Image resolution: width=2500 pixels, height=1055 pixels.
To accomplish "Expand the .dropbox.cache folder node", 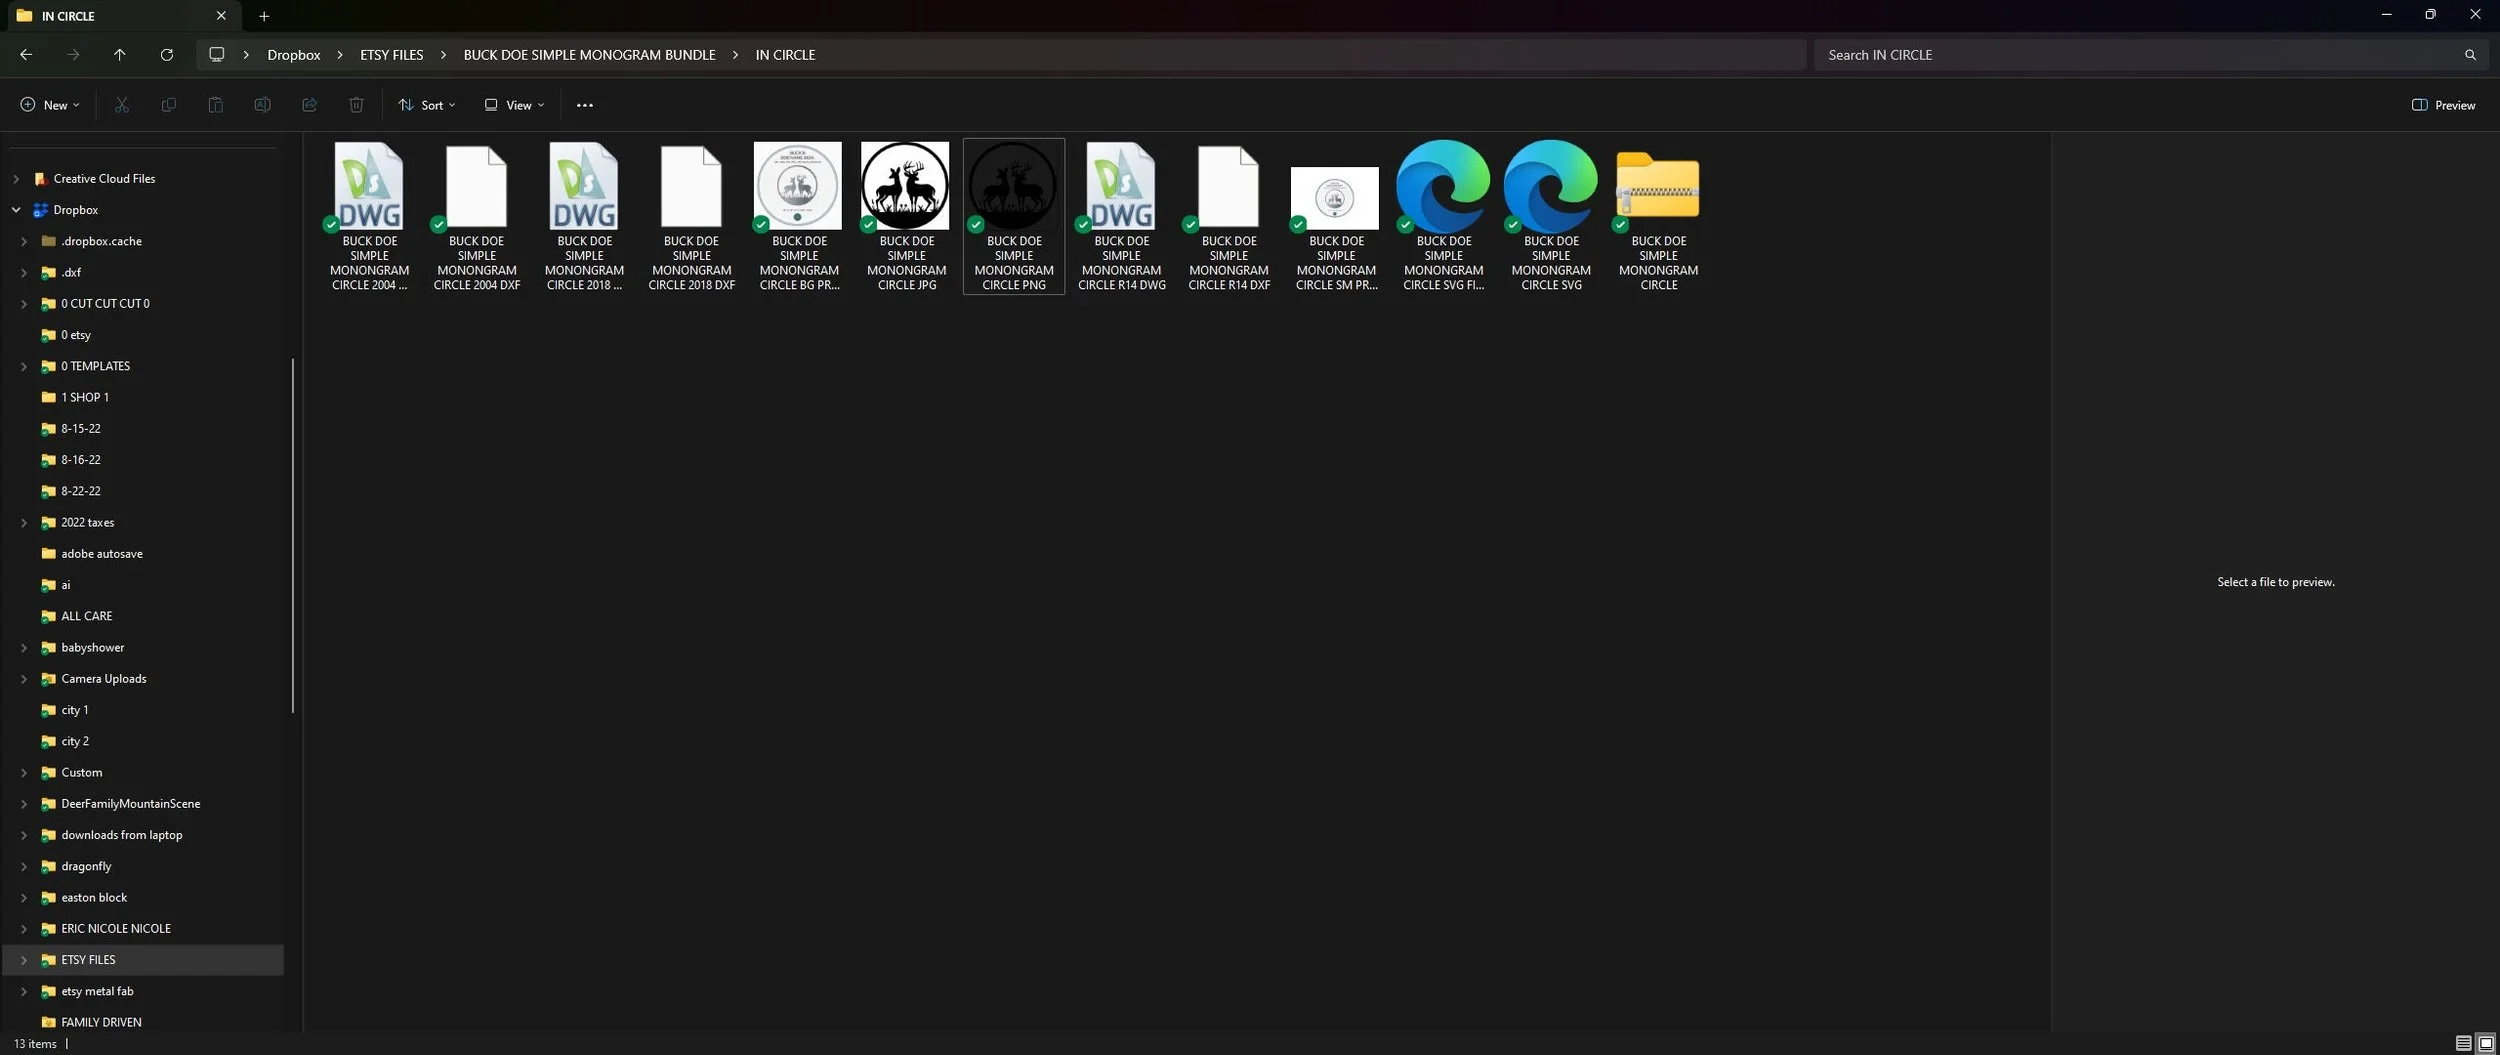I will coord(24,241).
